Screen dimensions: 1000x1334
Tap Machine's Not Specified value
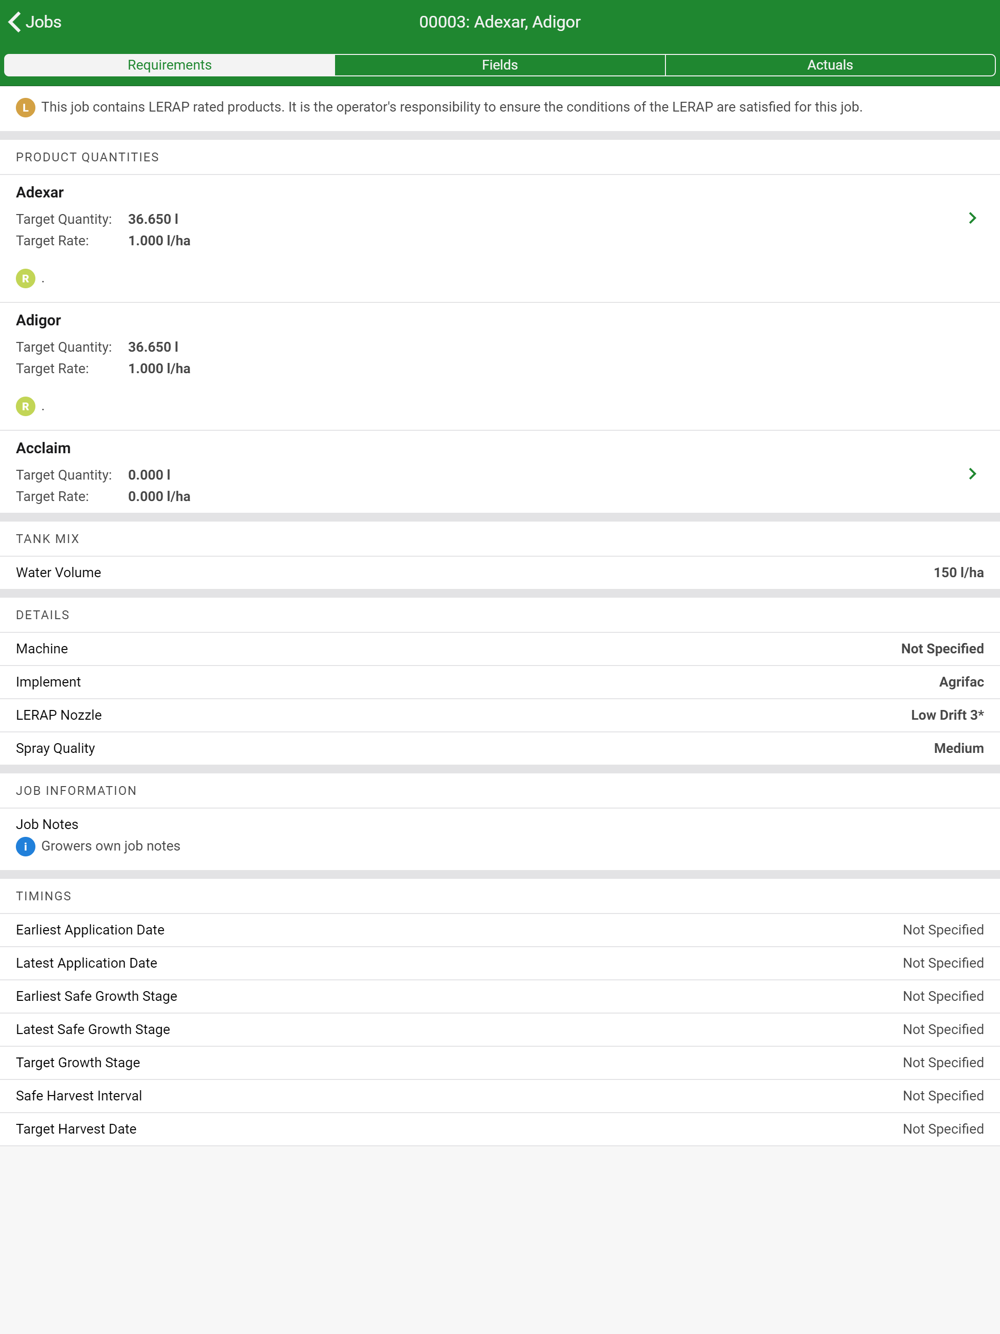[942, 649]
